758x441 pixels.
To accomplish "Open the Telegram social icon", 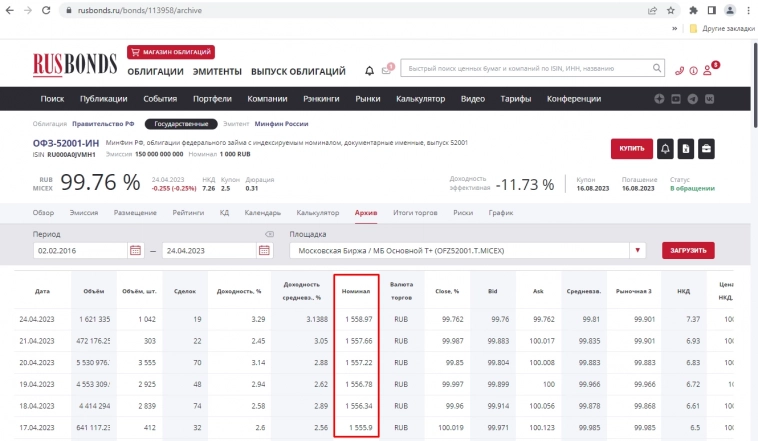I will (693, 99).
